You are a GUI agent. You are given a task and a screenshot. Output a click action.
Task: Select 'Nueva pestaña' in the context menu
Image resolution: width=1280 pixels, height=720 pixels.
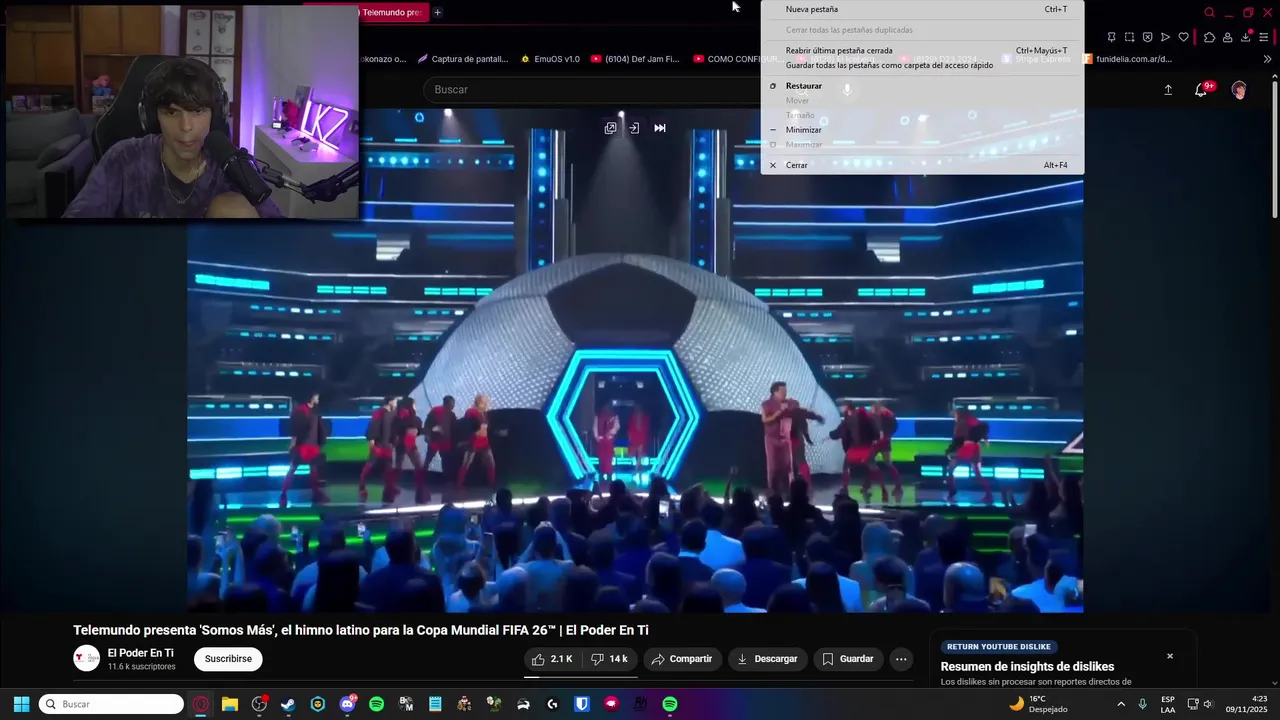click(x=922, y=9)
